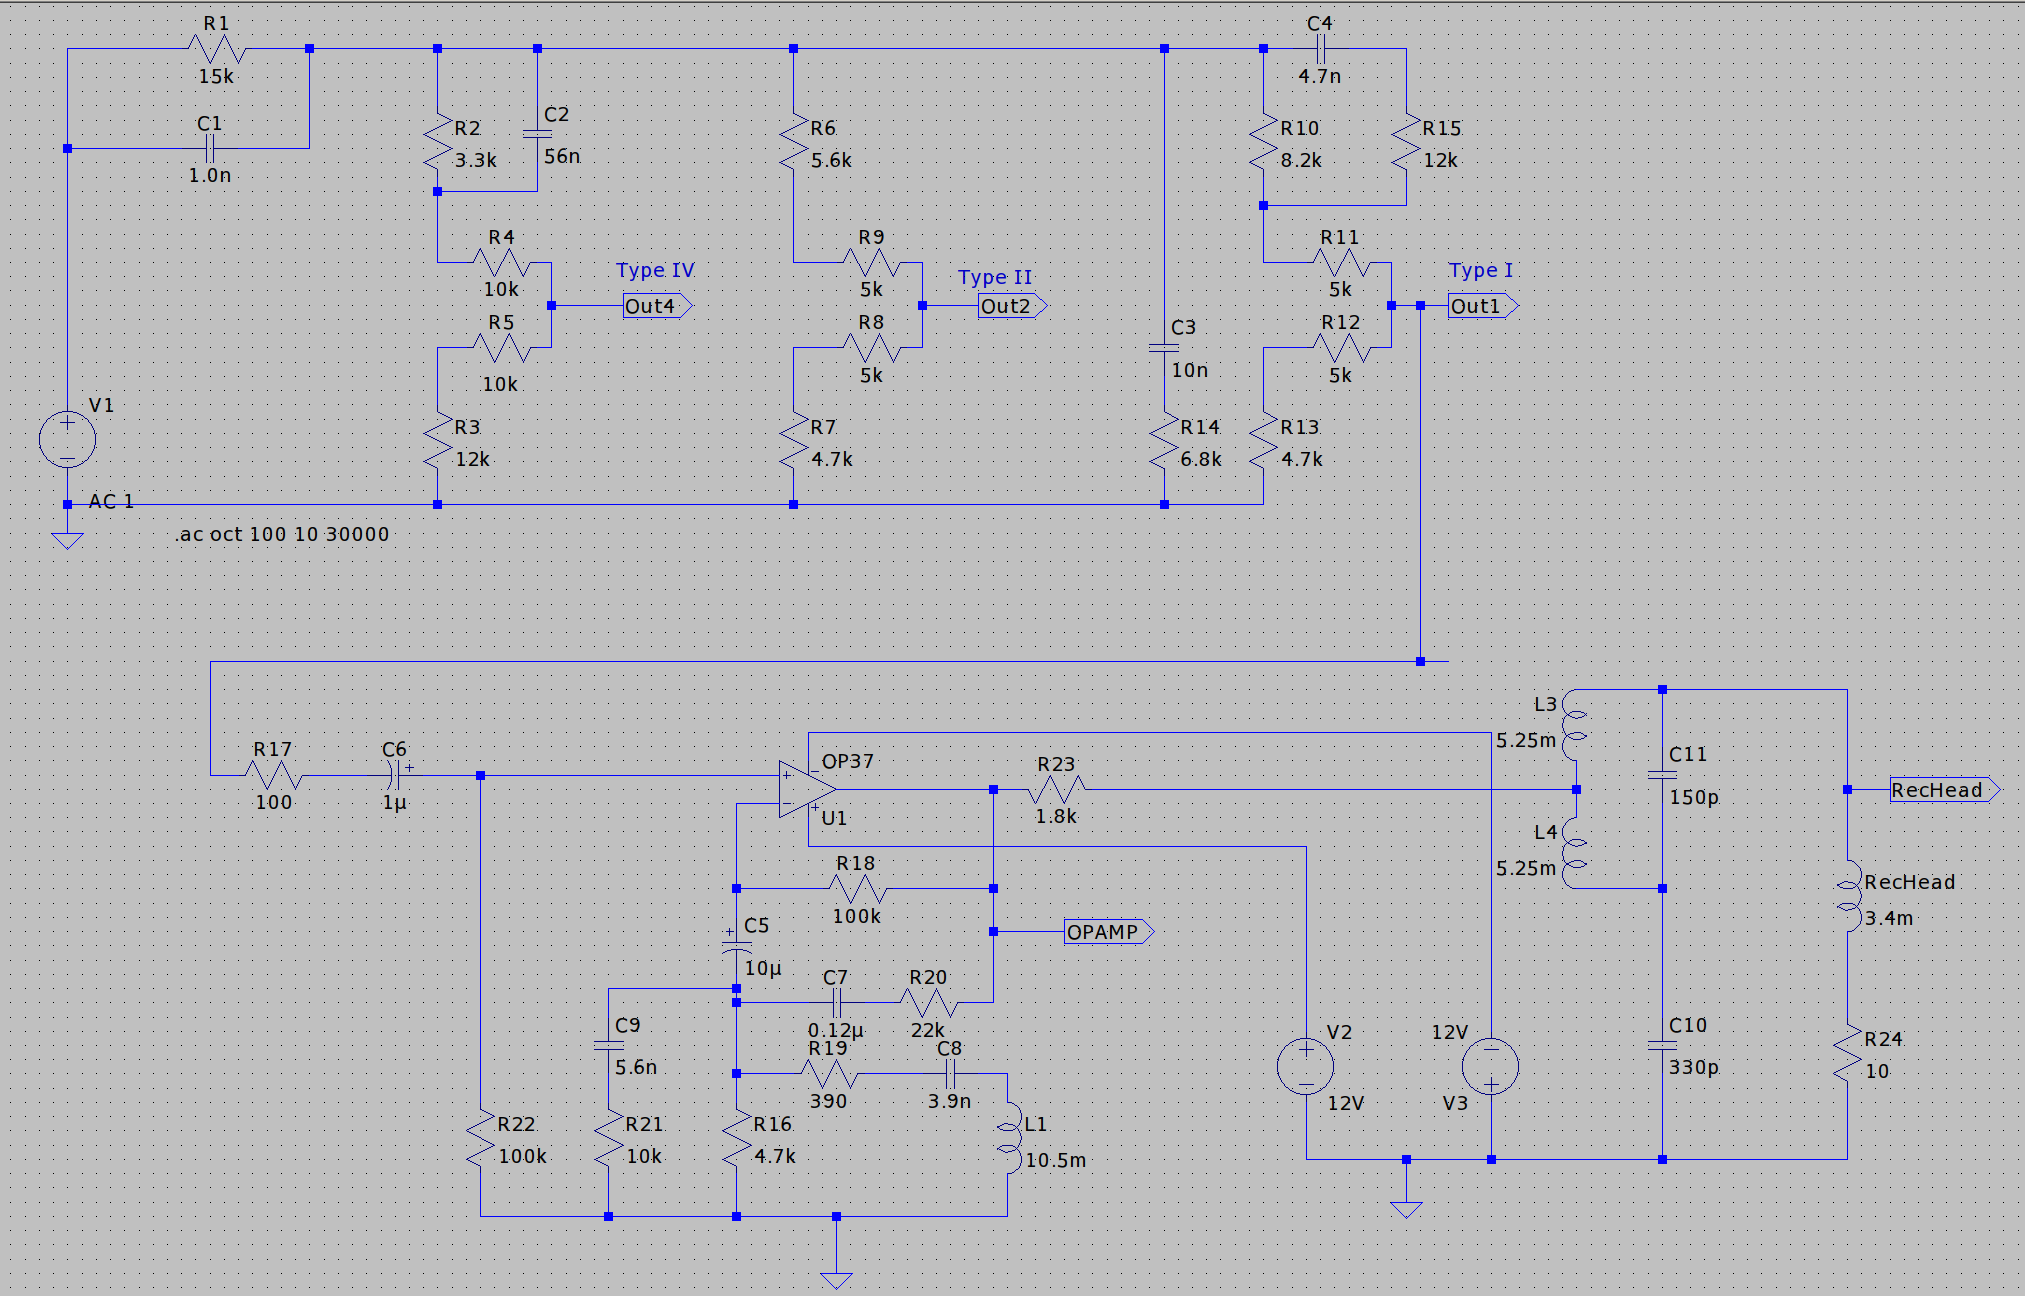
Task: Click the V2 12V voltage source
Action: (1305, 1066)
